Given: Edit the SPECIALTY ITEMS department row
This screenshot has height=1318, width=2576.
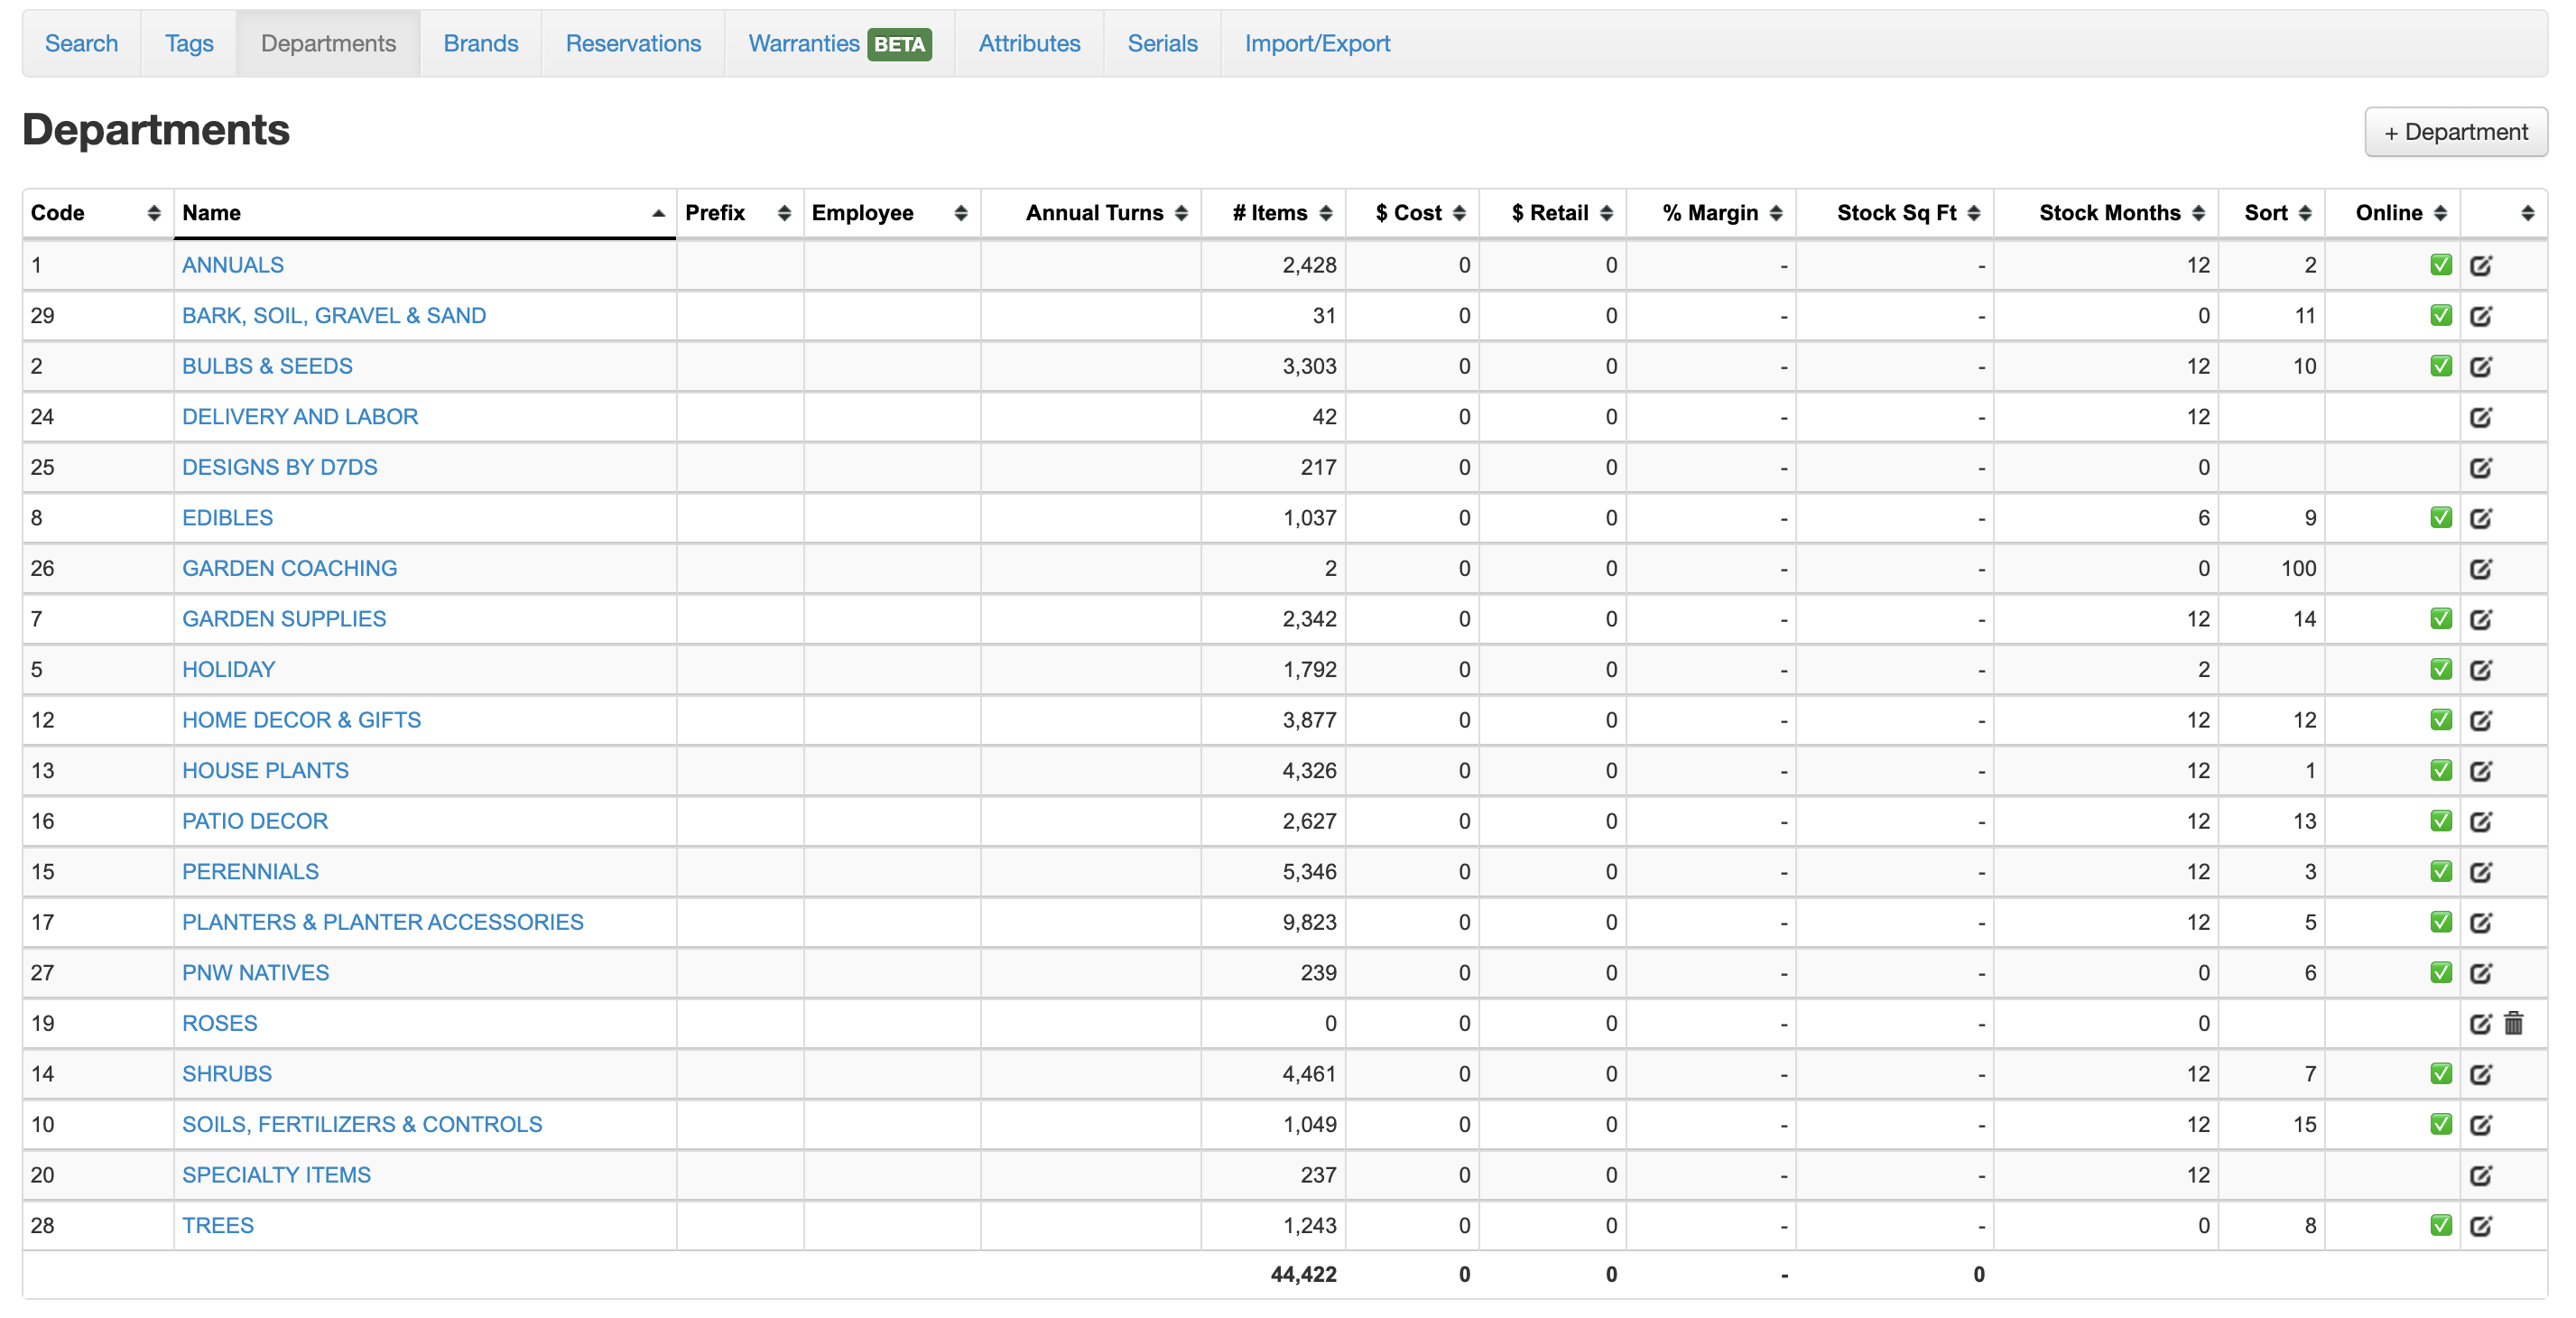Looking at the screenshot, I should click(2480, 1175).
